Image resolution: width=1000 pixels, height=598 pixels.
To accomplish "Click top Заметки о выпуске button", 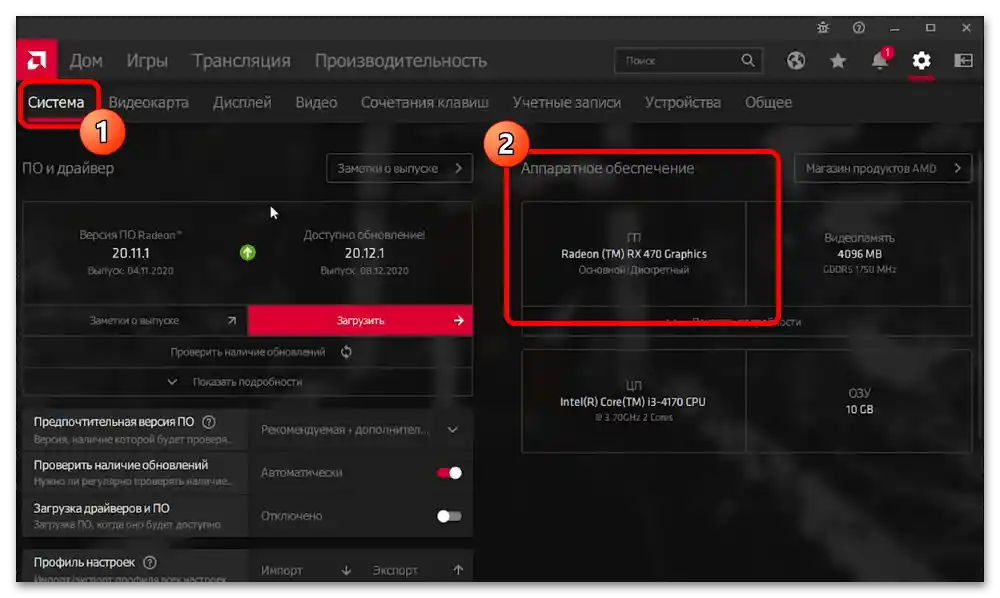I will pyautogui.click(x=399, y=168).
